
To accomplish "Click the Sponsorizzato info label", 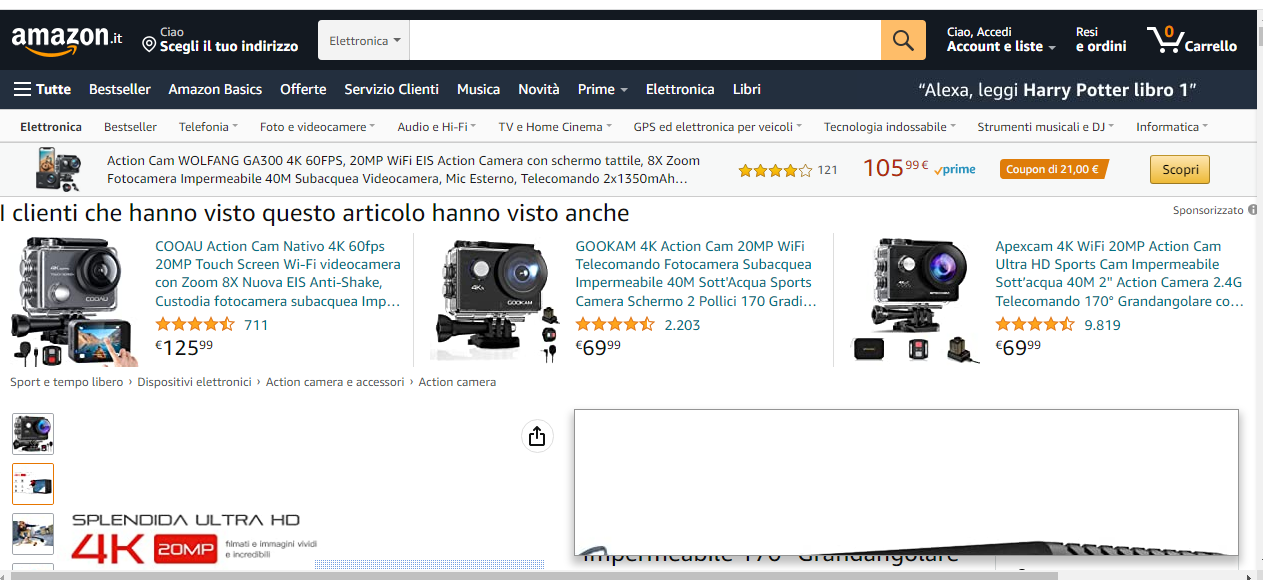I will click(1214, 210).
